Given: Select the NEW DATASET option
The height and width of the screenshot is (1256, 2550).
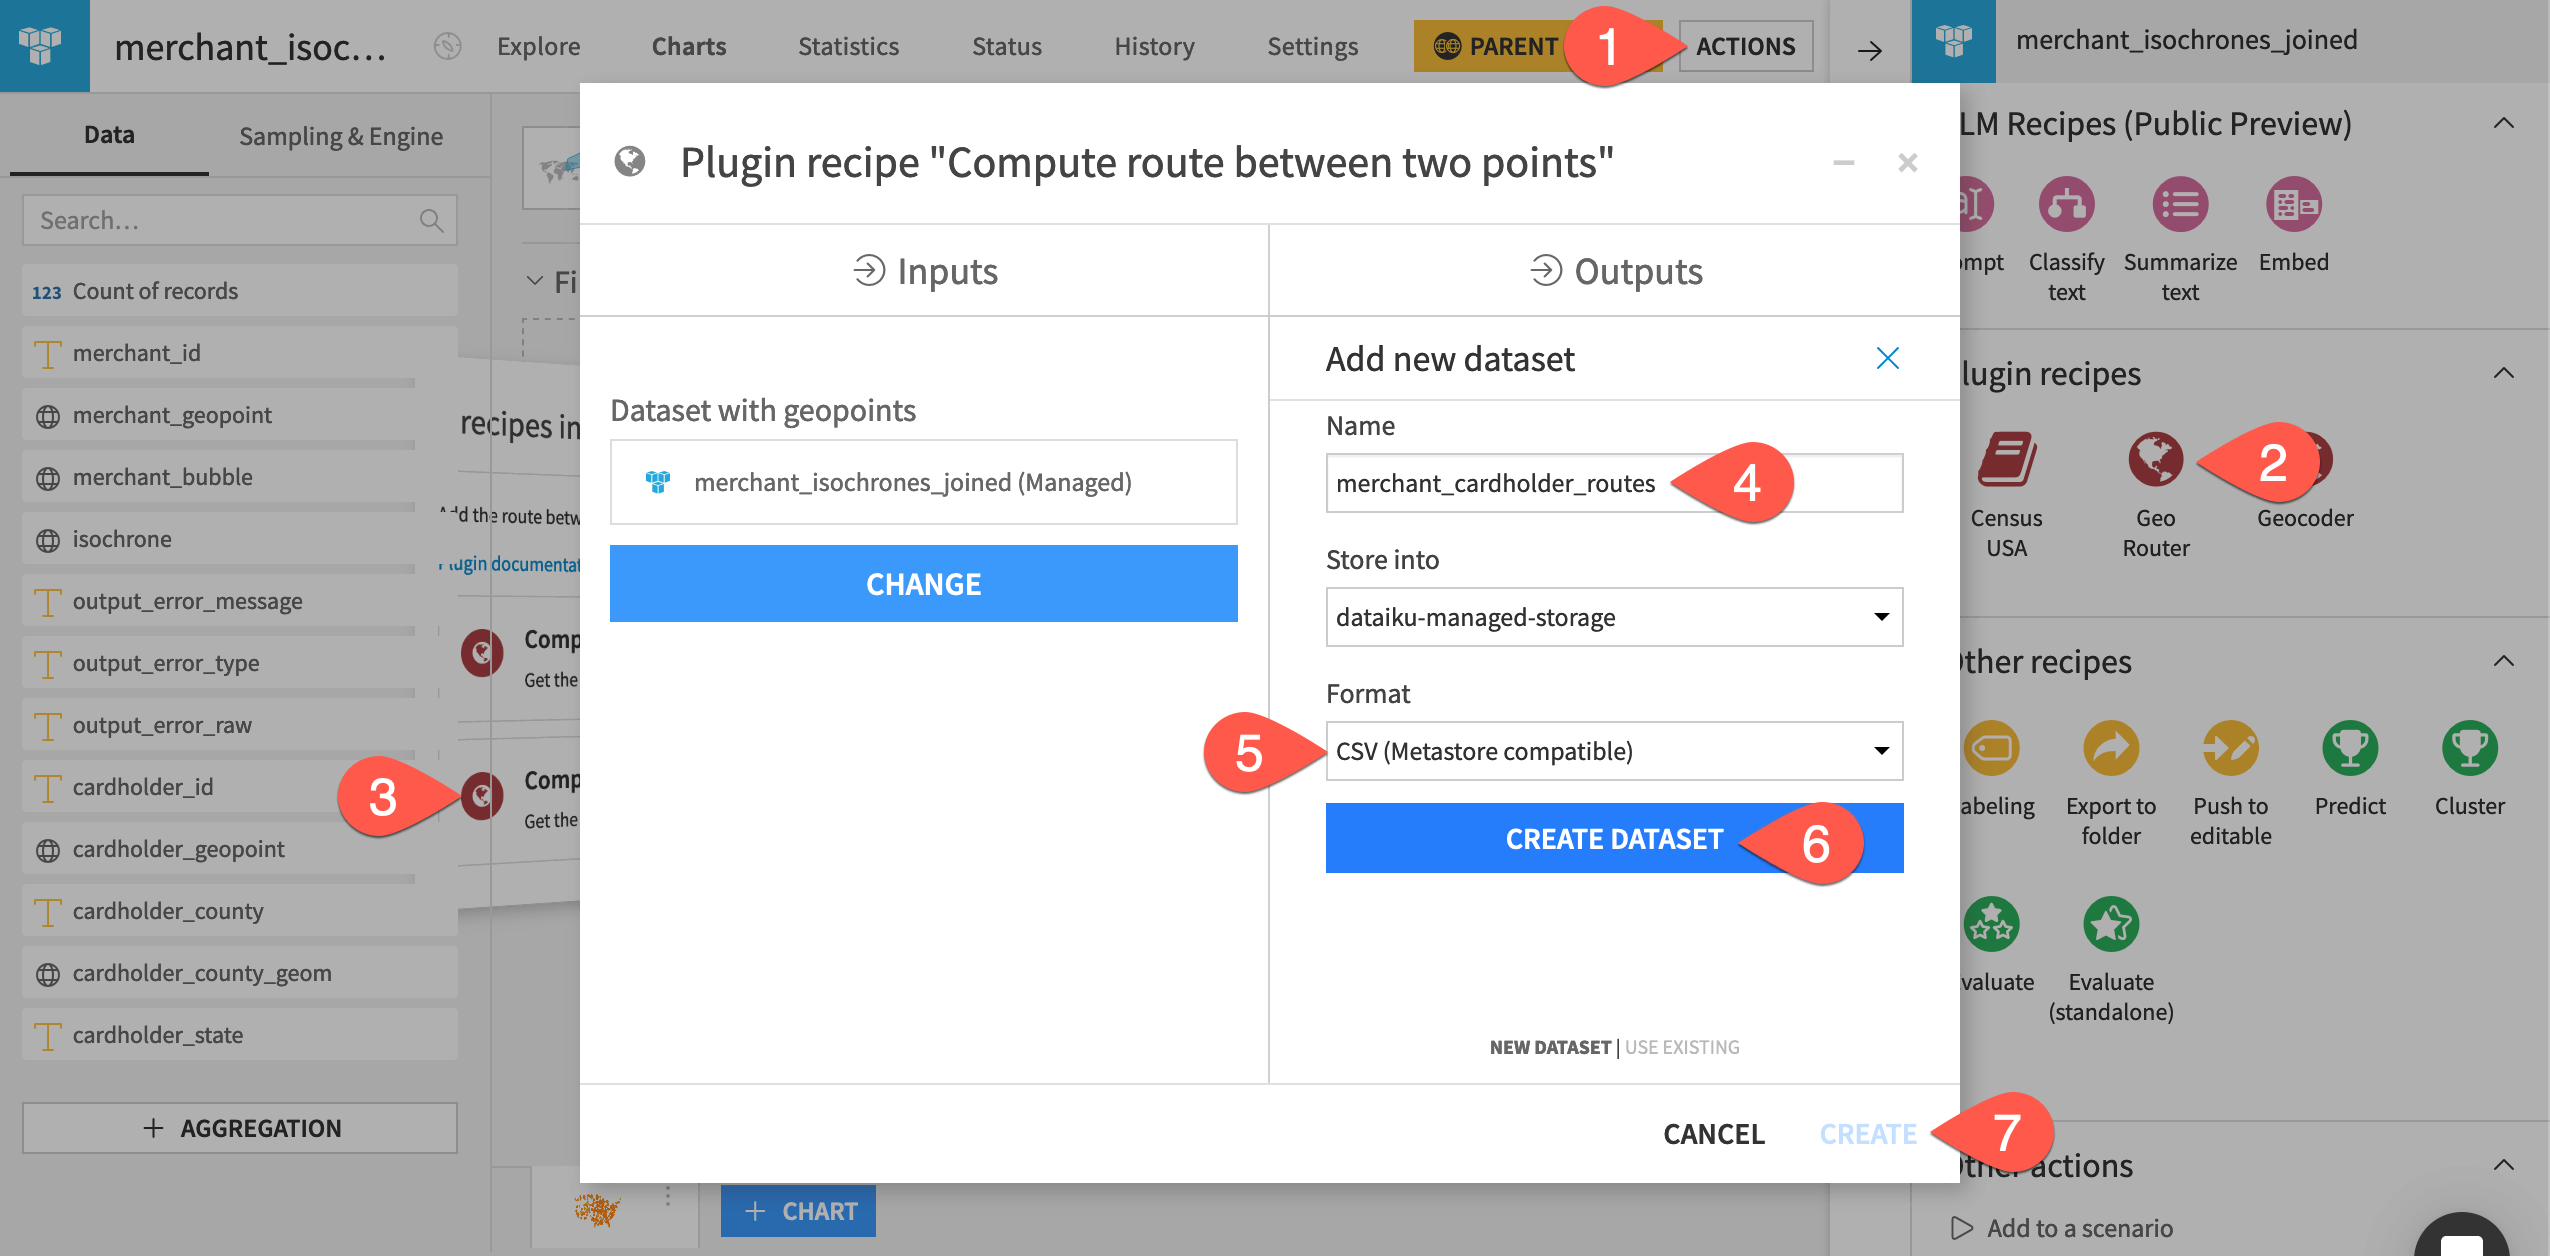Looking at the screenshot, I should [1550, 1047].
